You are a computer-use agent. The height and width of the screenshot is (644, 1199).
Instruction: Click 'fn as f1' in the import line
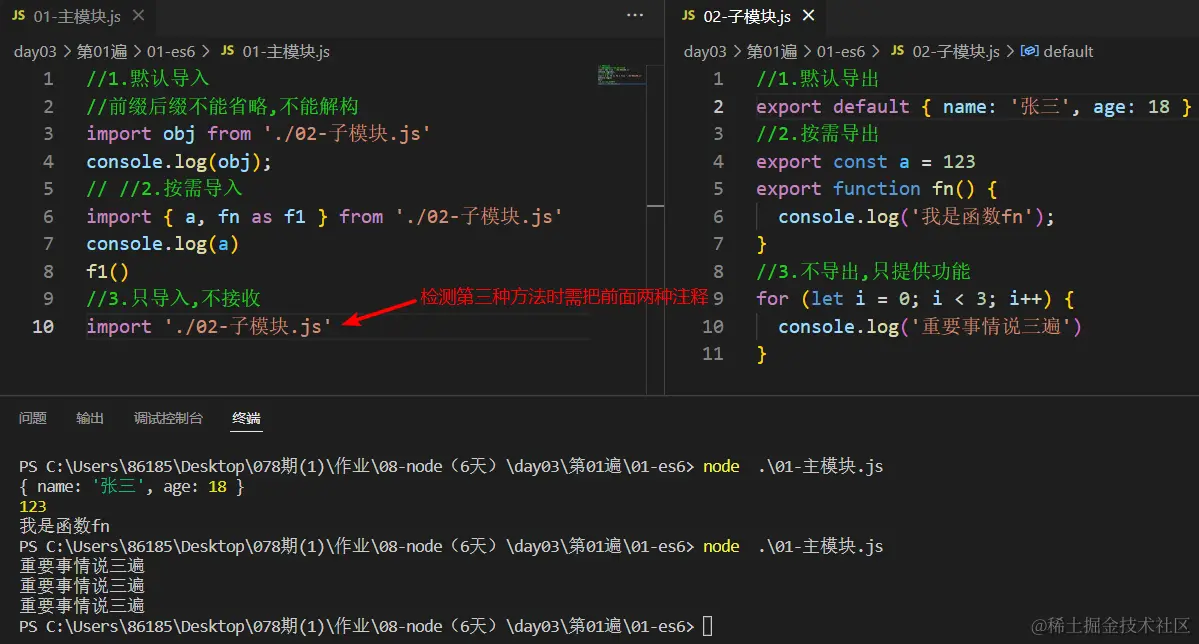click(x=262, y=216)
